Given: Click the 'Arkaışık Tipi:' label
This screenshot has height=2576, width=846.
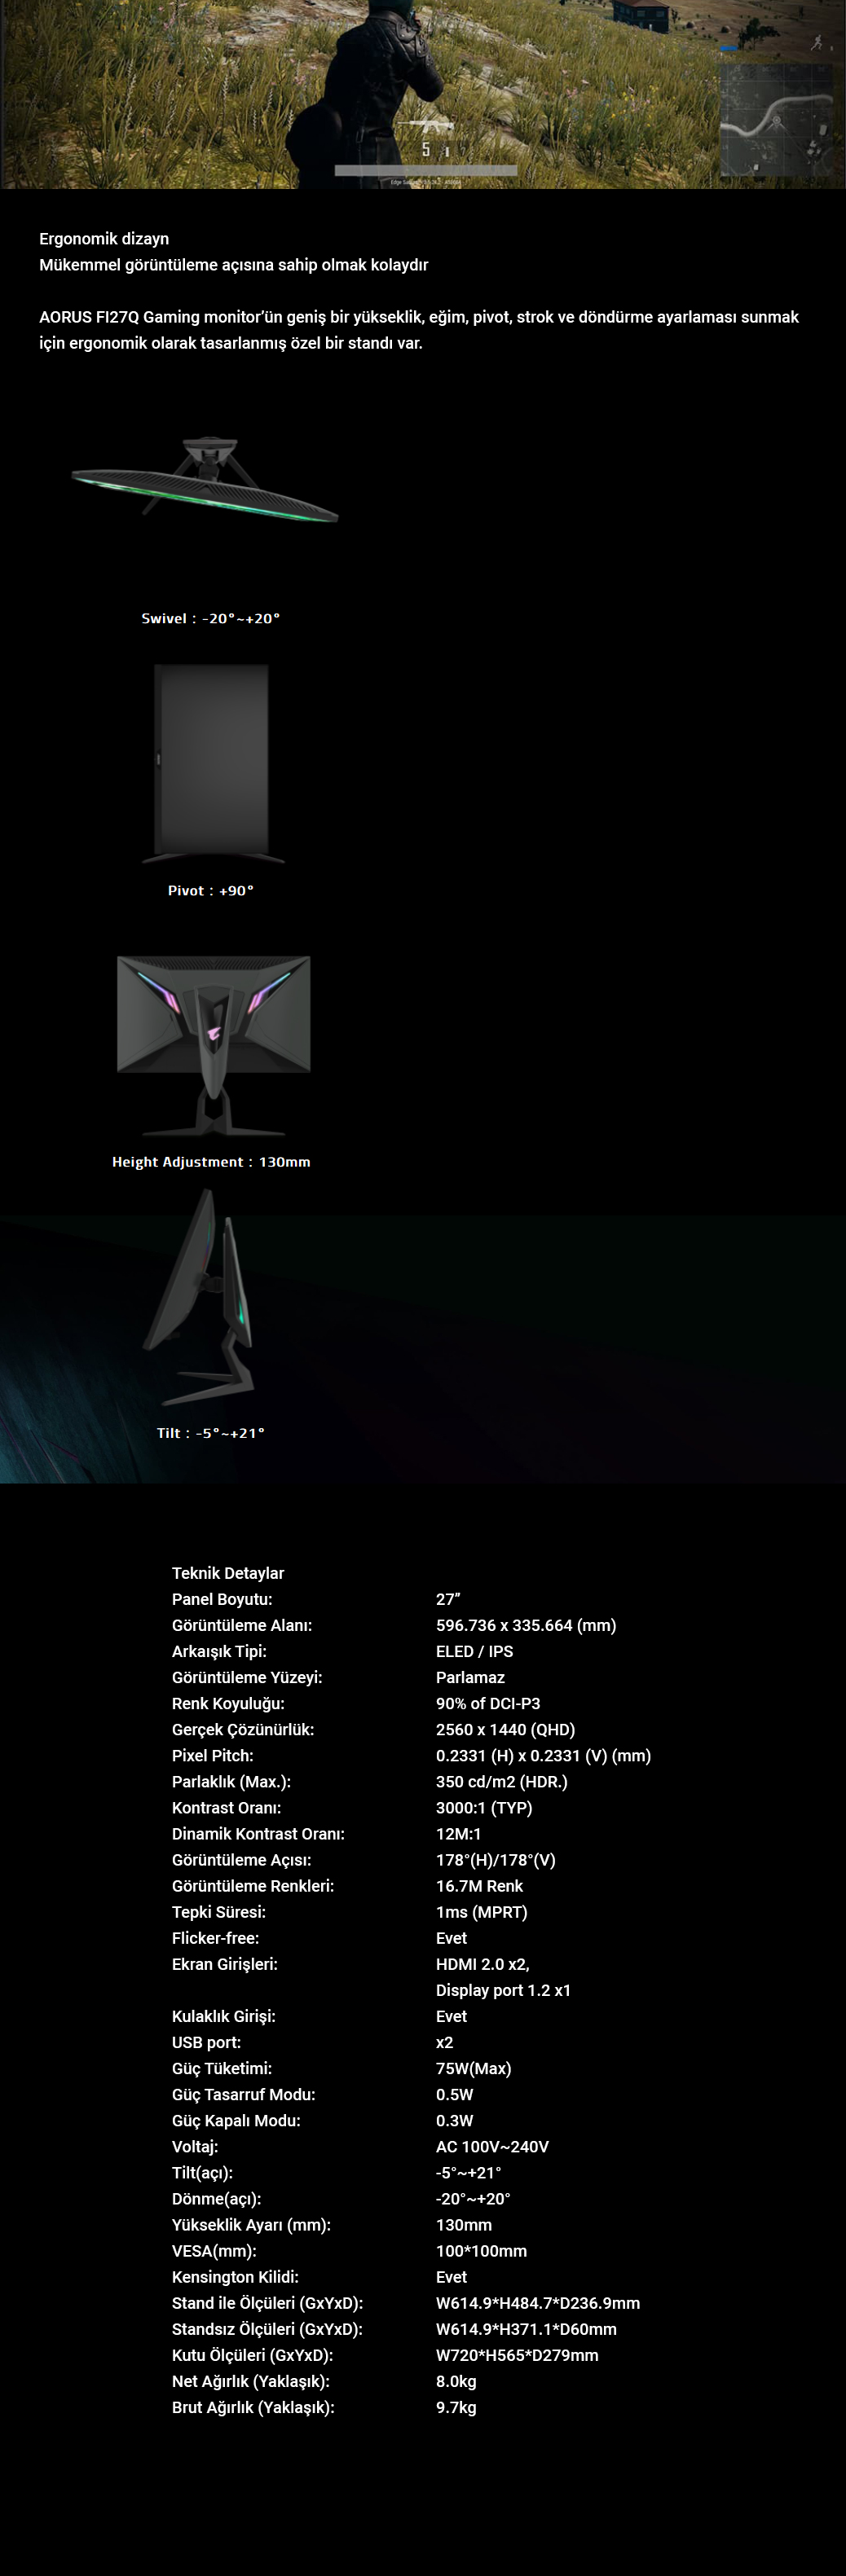Looking at the screenshot, I should click(x=219, y=1651).
